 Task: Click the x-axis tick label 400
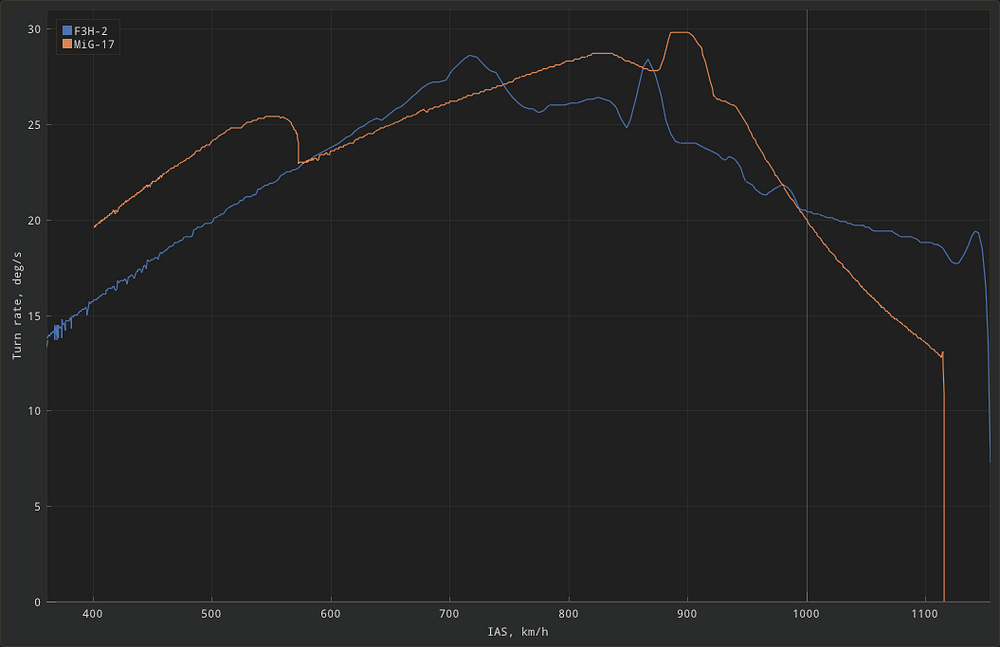click(x=93, y=614)
